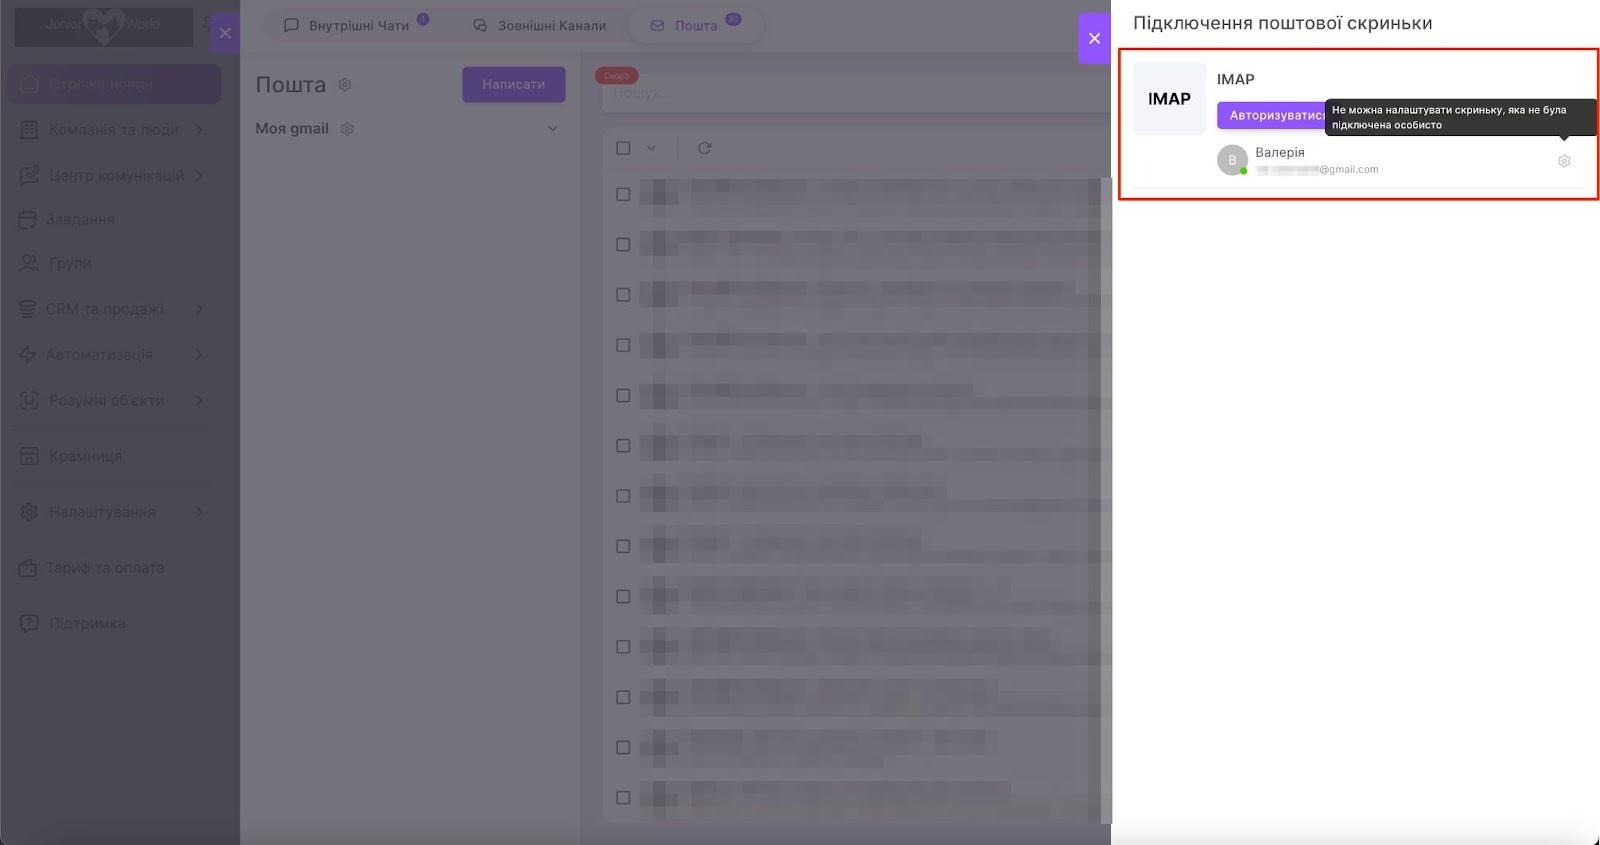
Task: Open Пошта settings gear icon
Action: 345,85
